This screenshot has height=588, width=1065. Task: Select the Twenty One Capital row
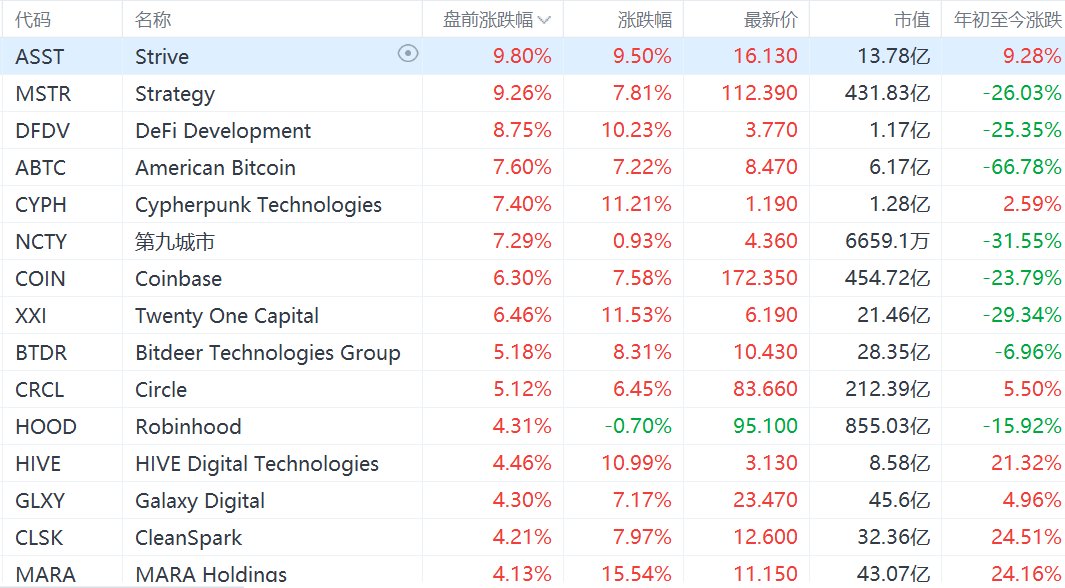532,315
